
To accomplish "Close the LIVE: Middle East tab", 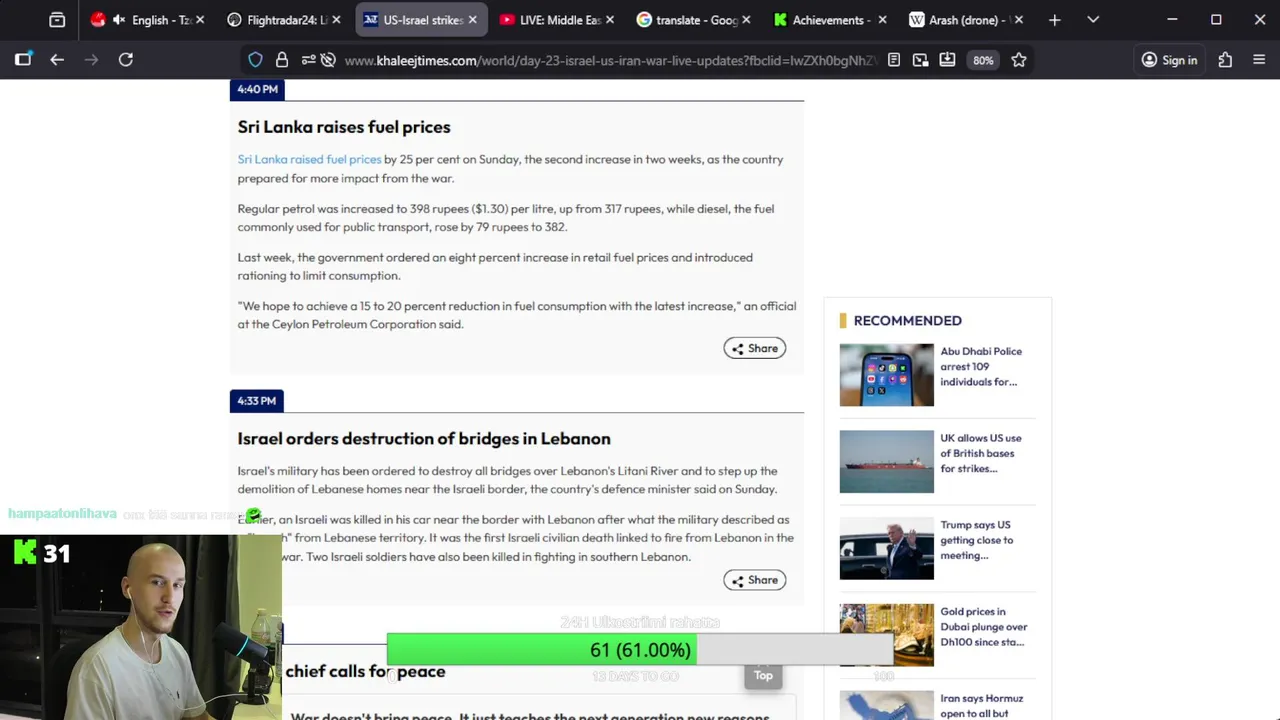I will coord(609,20).
